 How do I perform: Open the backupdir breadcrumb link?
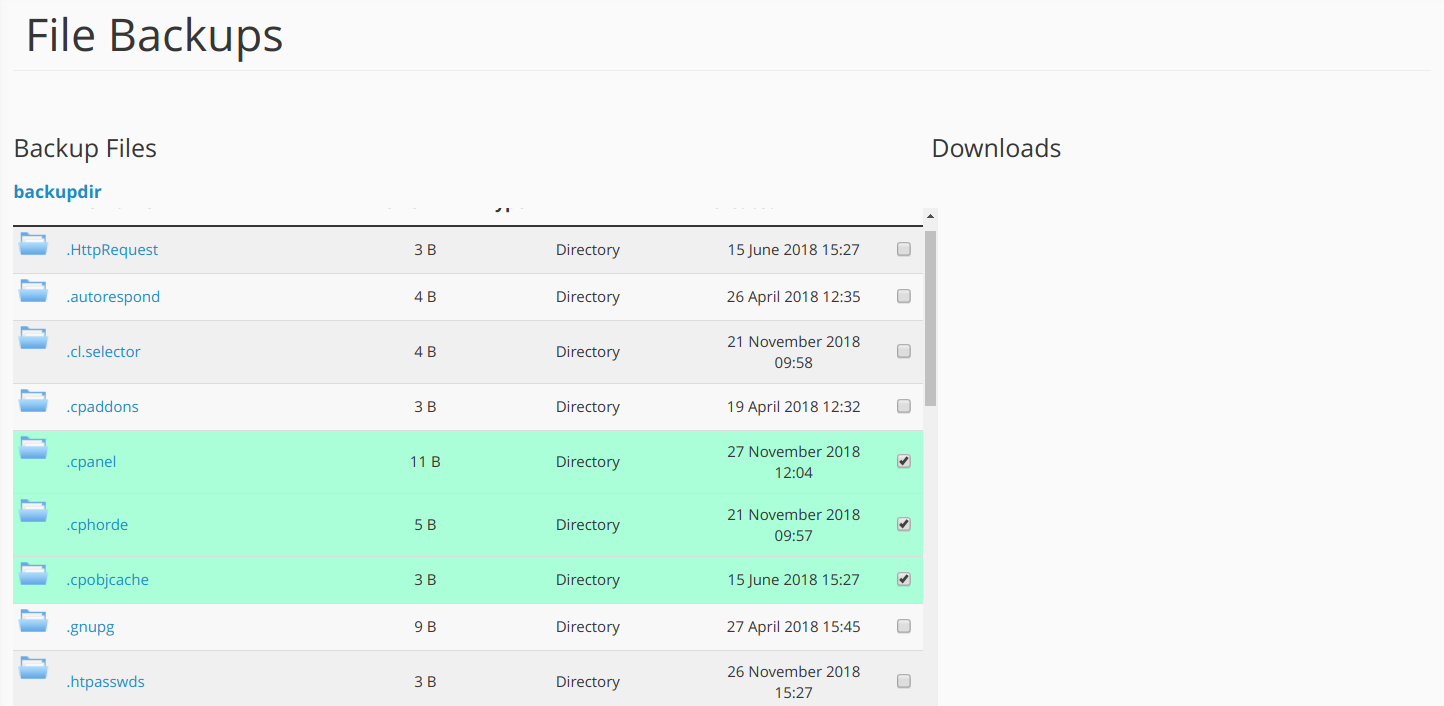click(x=57, y=191)
